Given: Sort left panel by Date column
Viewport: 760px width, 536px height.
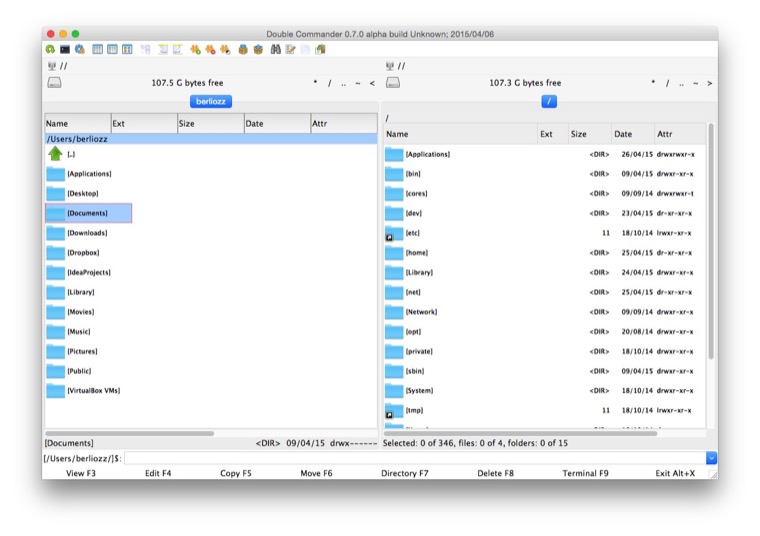Looking at the screenshot, I should pos(277,124).
